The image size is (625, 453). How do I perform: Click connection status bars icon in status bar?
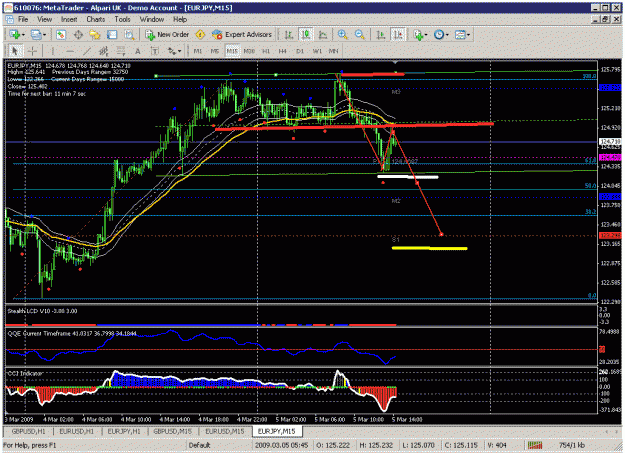pos(535,445)
